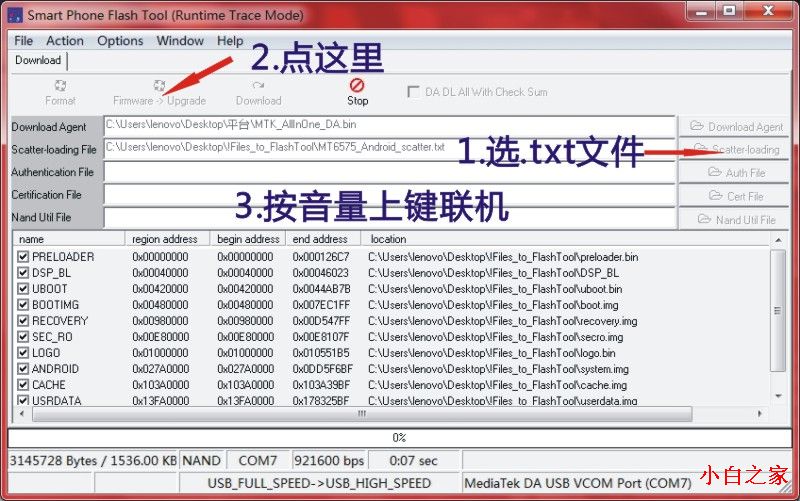Screen dimensions: 800x501
Task: Click the Cert File folder icon button
Action: (x=716, y=196)
